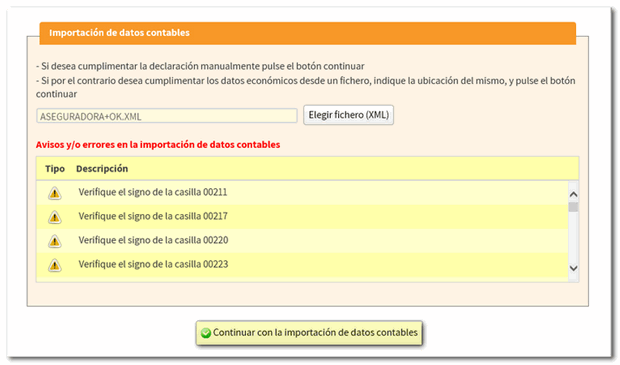Continue with the importación de datos contables

pos(309,333)
